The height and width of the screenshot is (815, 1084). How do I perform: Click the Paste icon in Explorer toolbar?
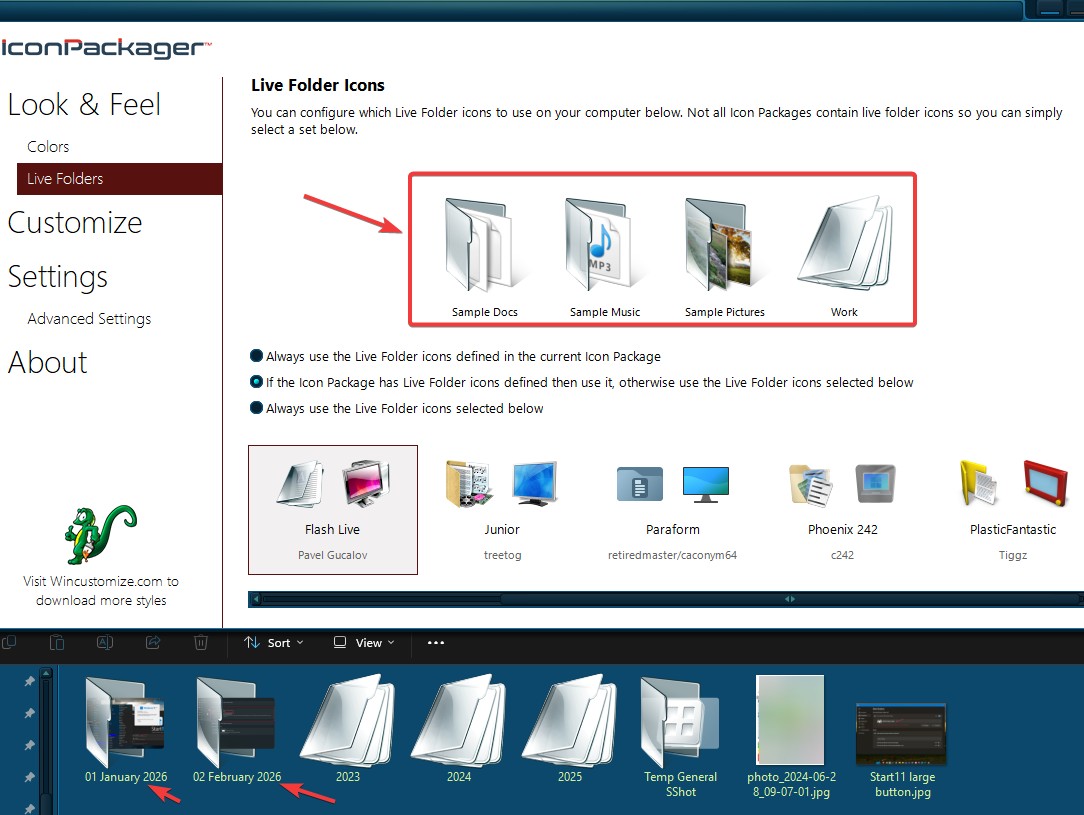(57, 642)
